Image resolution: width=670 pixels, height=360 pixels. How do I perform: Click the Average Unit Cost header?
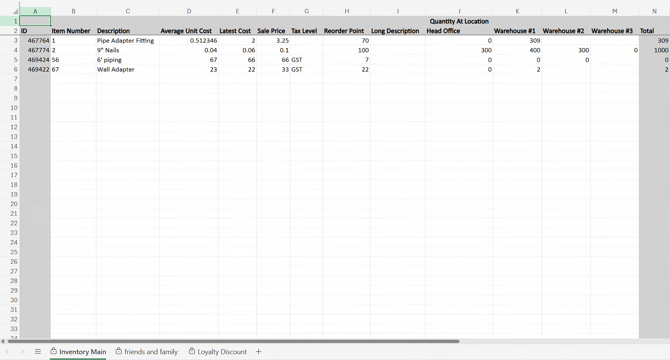point(189,31)
